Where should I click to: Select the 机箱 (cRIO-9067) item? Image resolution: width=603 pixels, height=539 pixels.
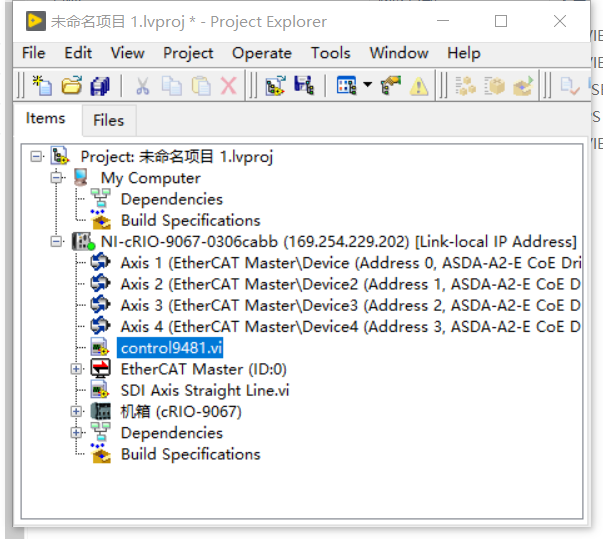click(181, 411)
